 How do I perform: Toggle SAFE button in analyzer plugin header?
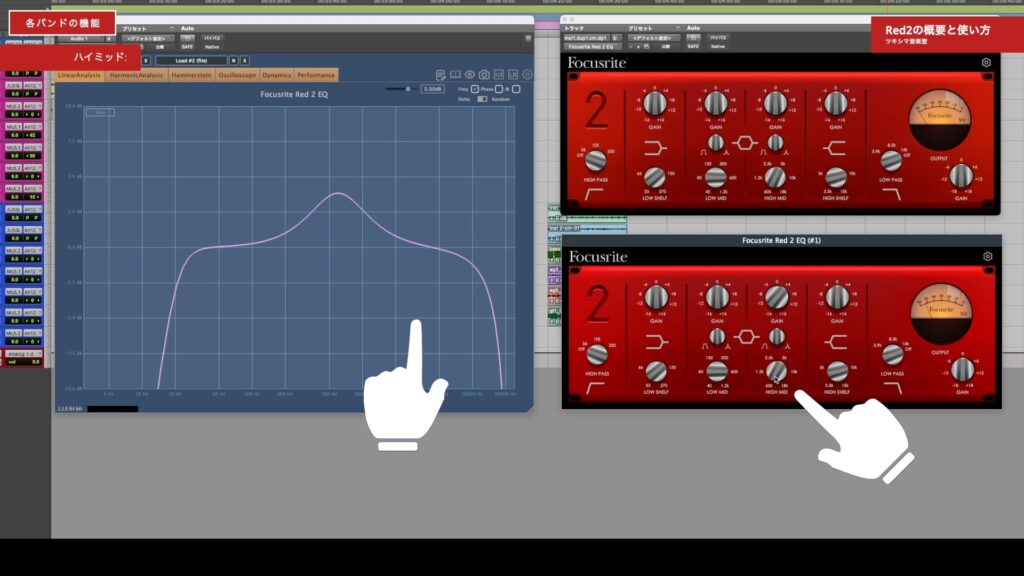(187, 47)
